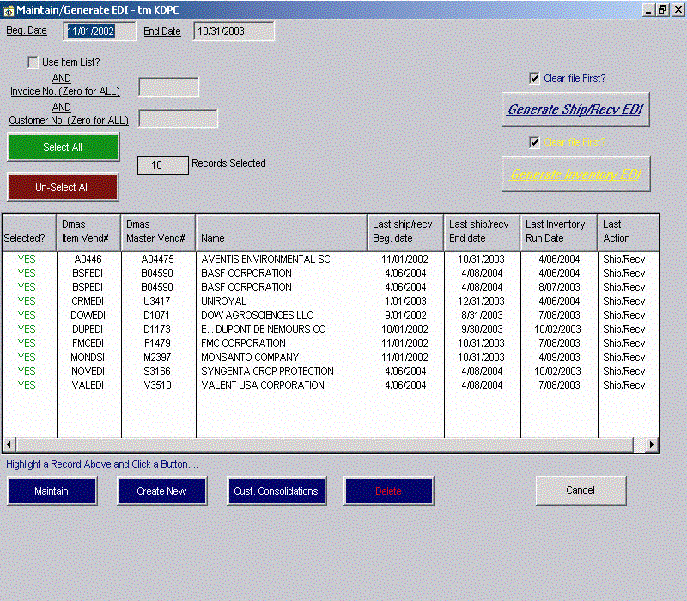Click vendor code DOWEDI

click(88, 315)
